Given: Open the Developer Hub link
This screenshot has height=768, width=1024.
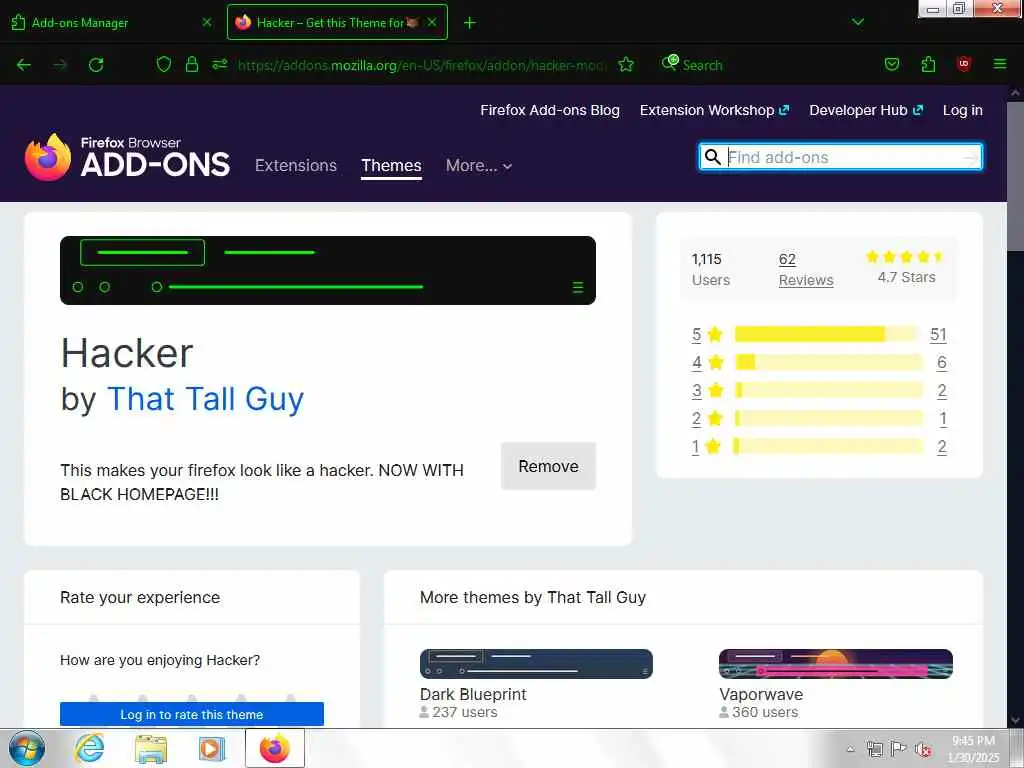Looking at the screenshot, I should pyautogui.click(x=866, y=110).
